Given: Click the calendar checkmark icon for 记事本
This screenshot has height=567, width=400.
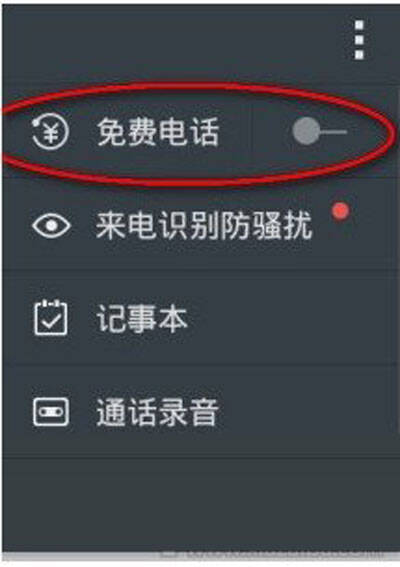Looking at the screenshot, I should coord(51,318).
